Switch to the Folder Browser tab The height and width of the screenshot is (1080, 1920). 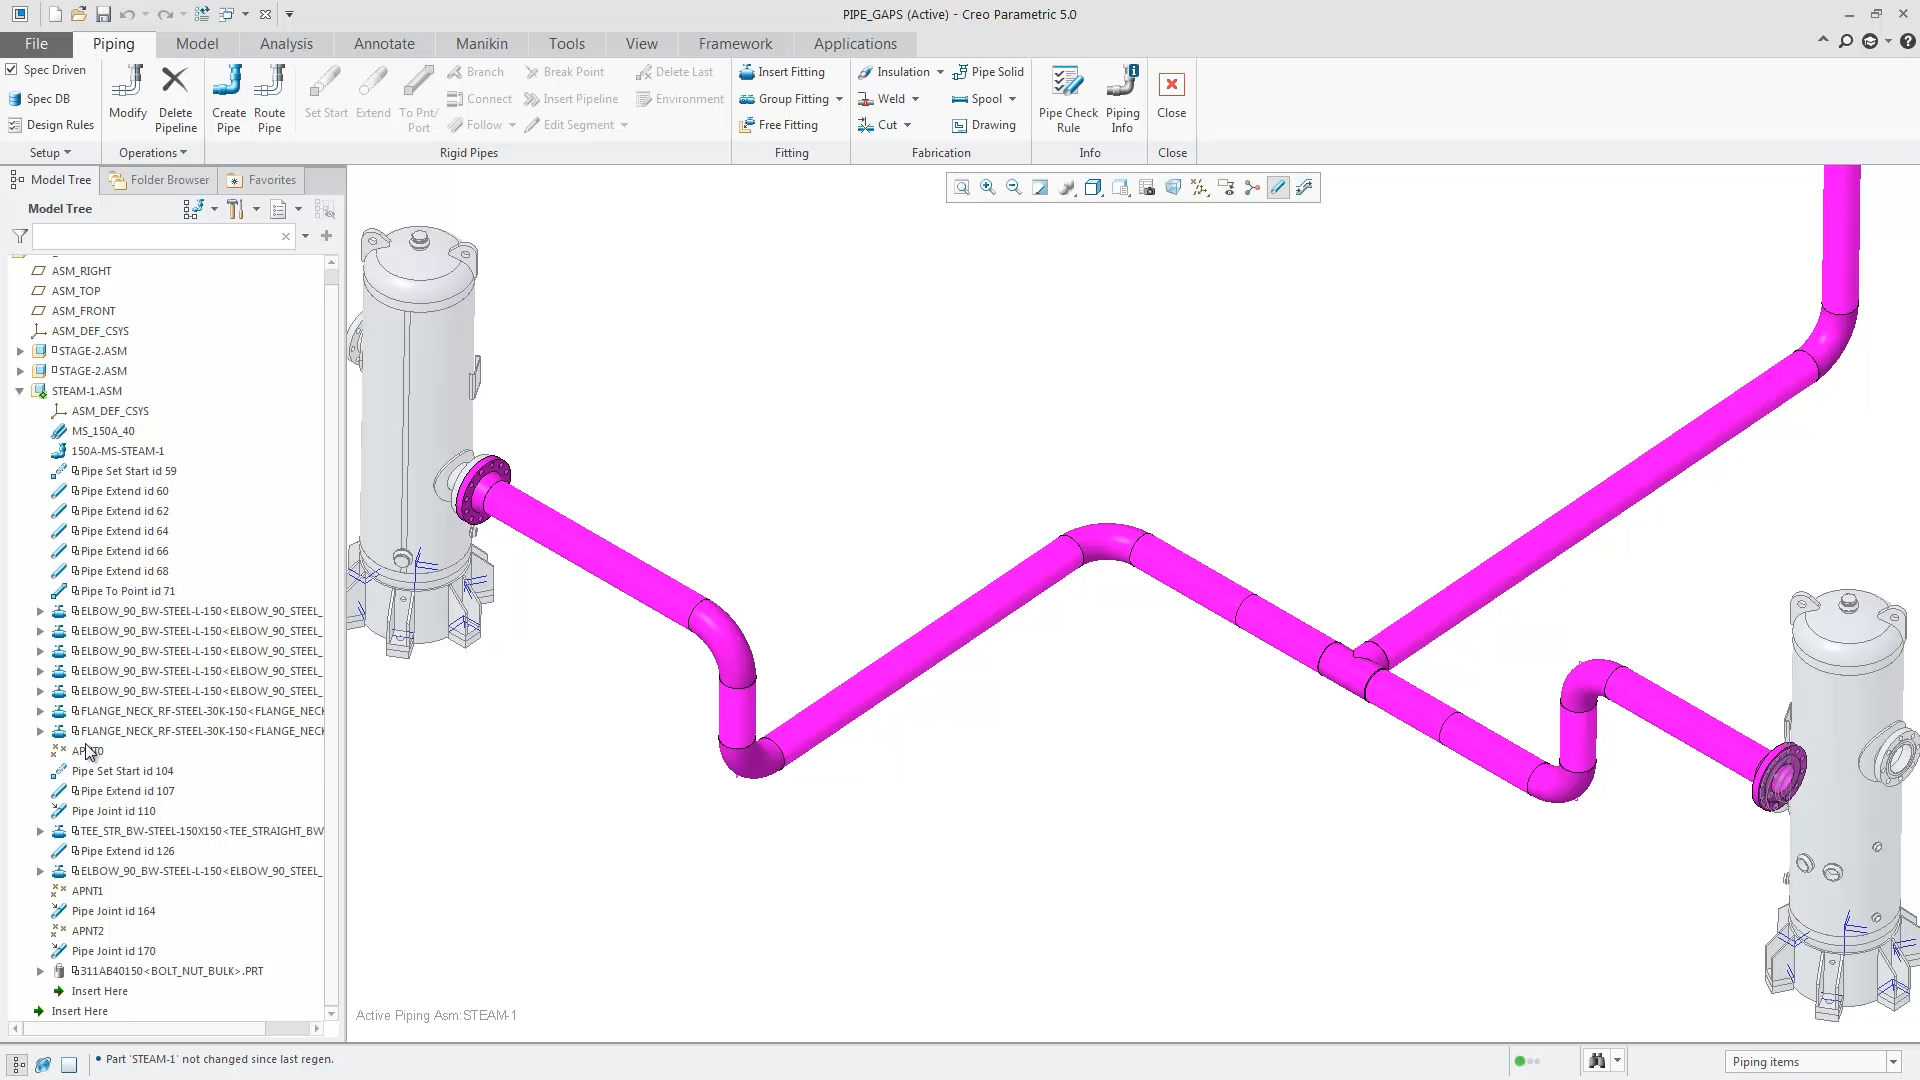pyautogui.click(x=159, y=180)
